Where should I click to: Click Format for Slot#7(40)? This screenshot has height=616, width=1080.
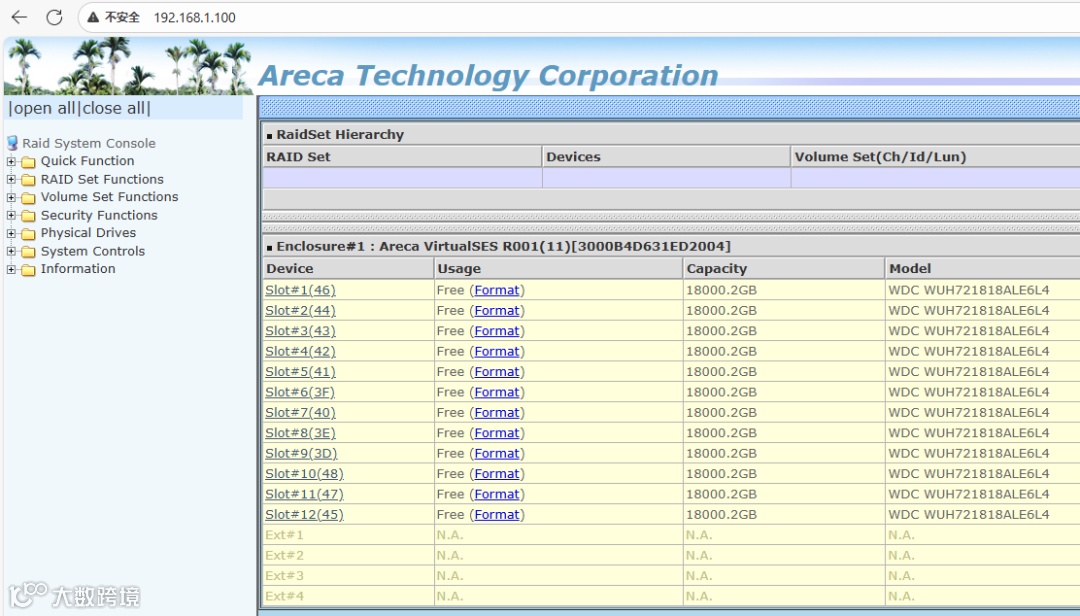[497, 413]
